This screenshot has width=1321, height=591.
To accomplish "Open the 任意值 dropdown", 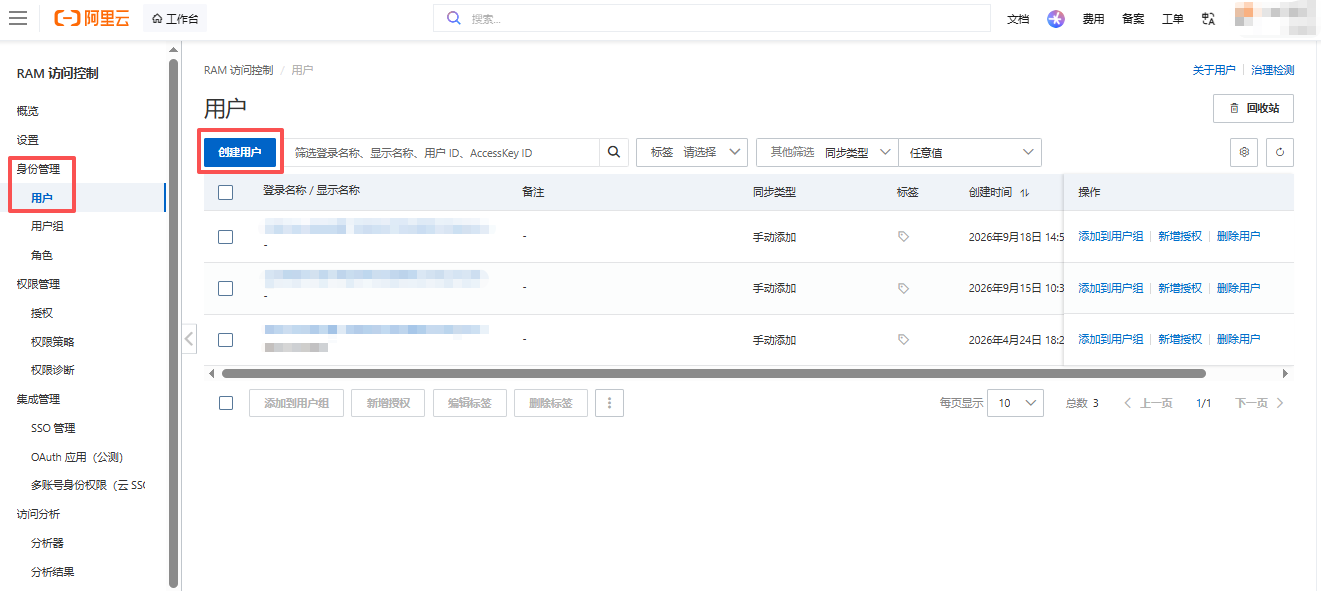I will (970, 152).
